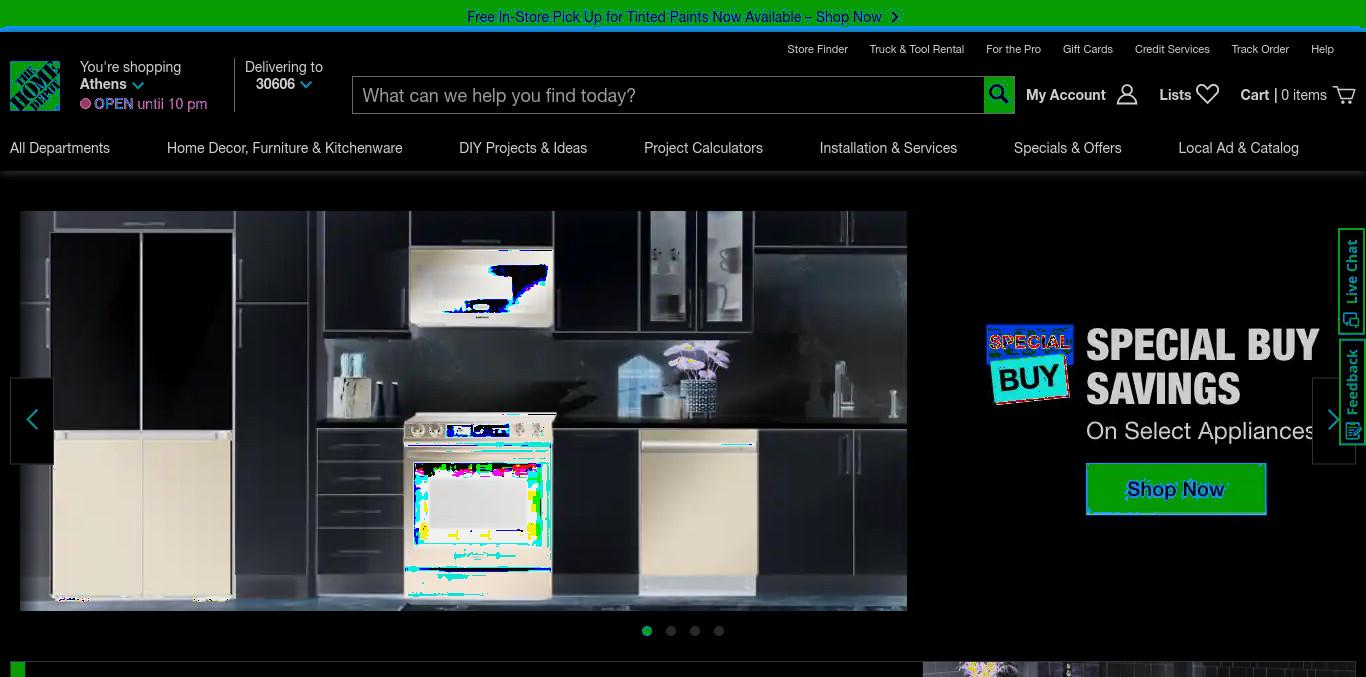1366x677 pixels.
Task: Click the green search magnifier button
Action: 999,95
